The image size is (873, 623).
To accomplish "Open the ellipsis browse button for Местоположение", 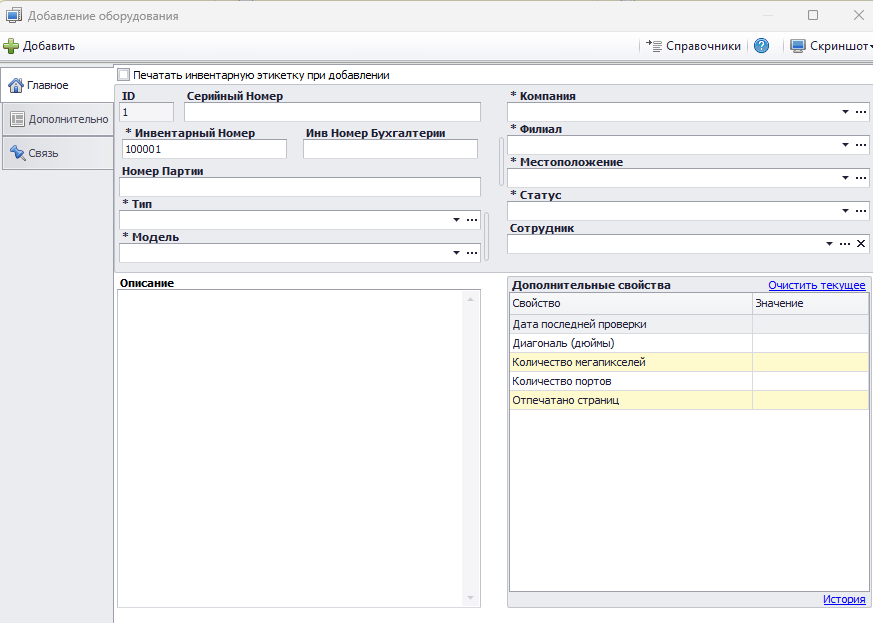I will tap(861, 178).
